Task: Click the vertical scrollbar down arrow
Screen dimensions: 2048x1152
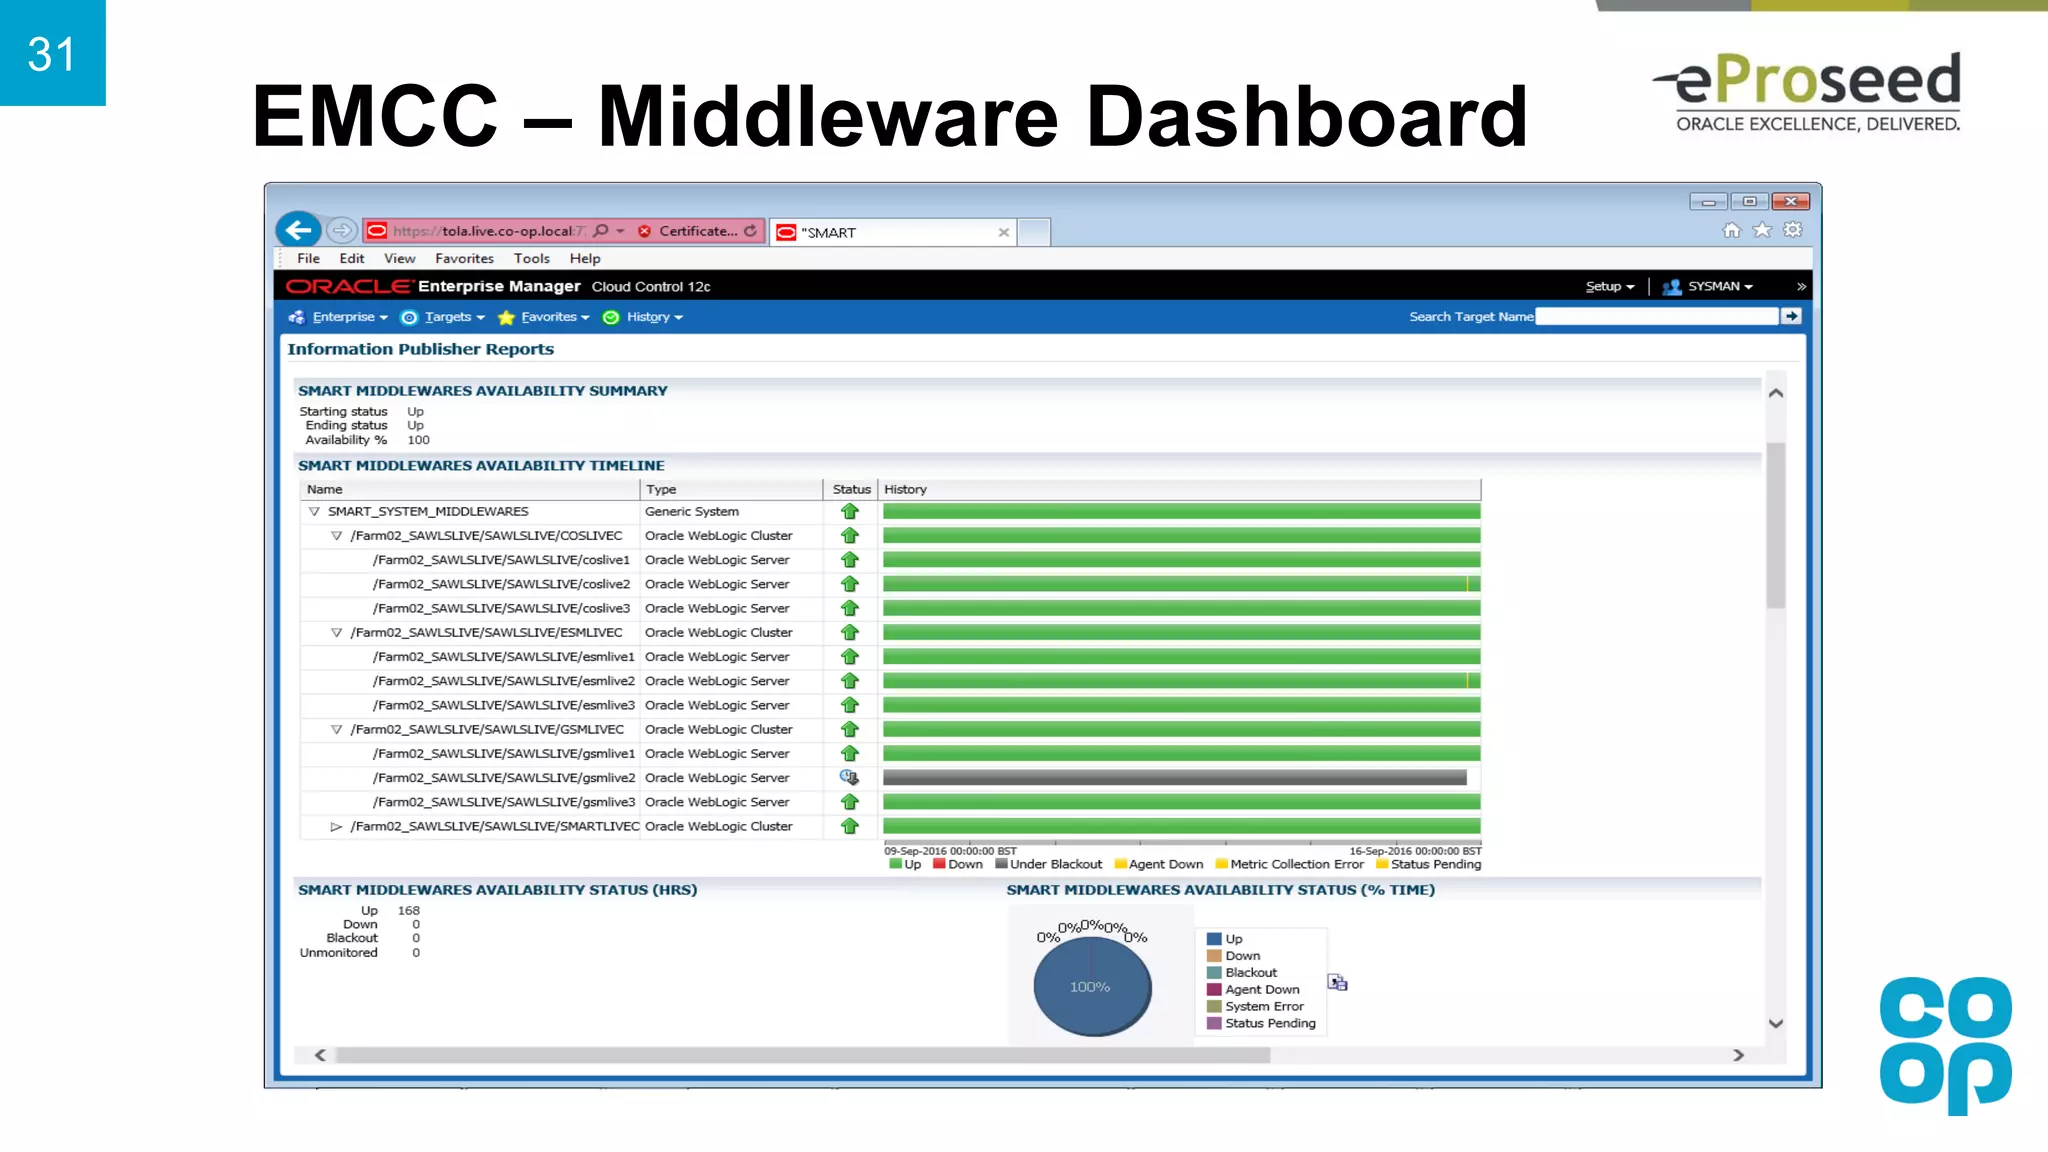Action: pyautogui.click(x=1775, y=1023)
